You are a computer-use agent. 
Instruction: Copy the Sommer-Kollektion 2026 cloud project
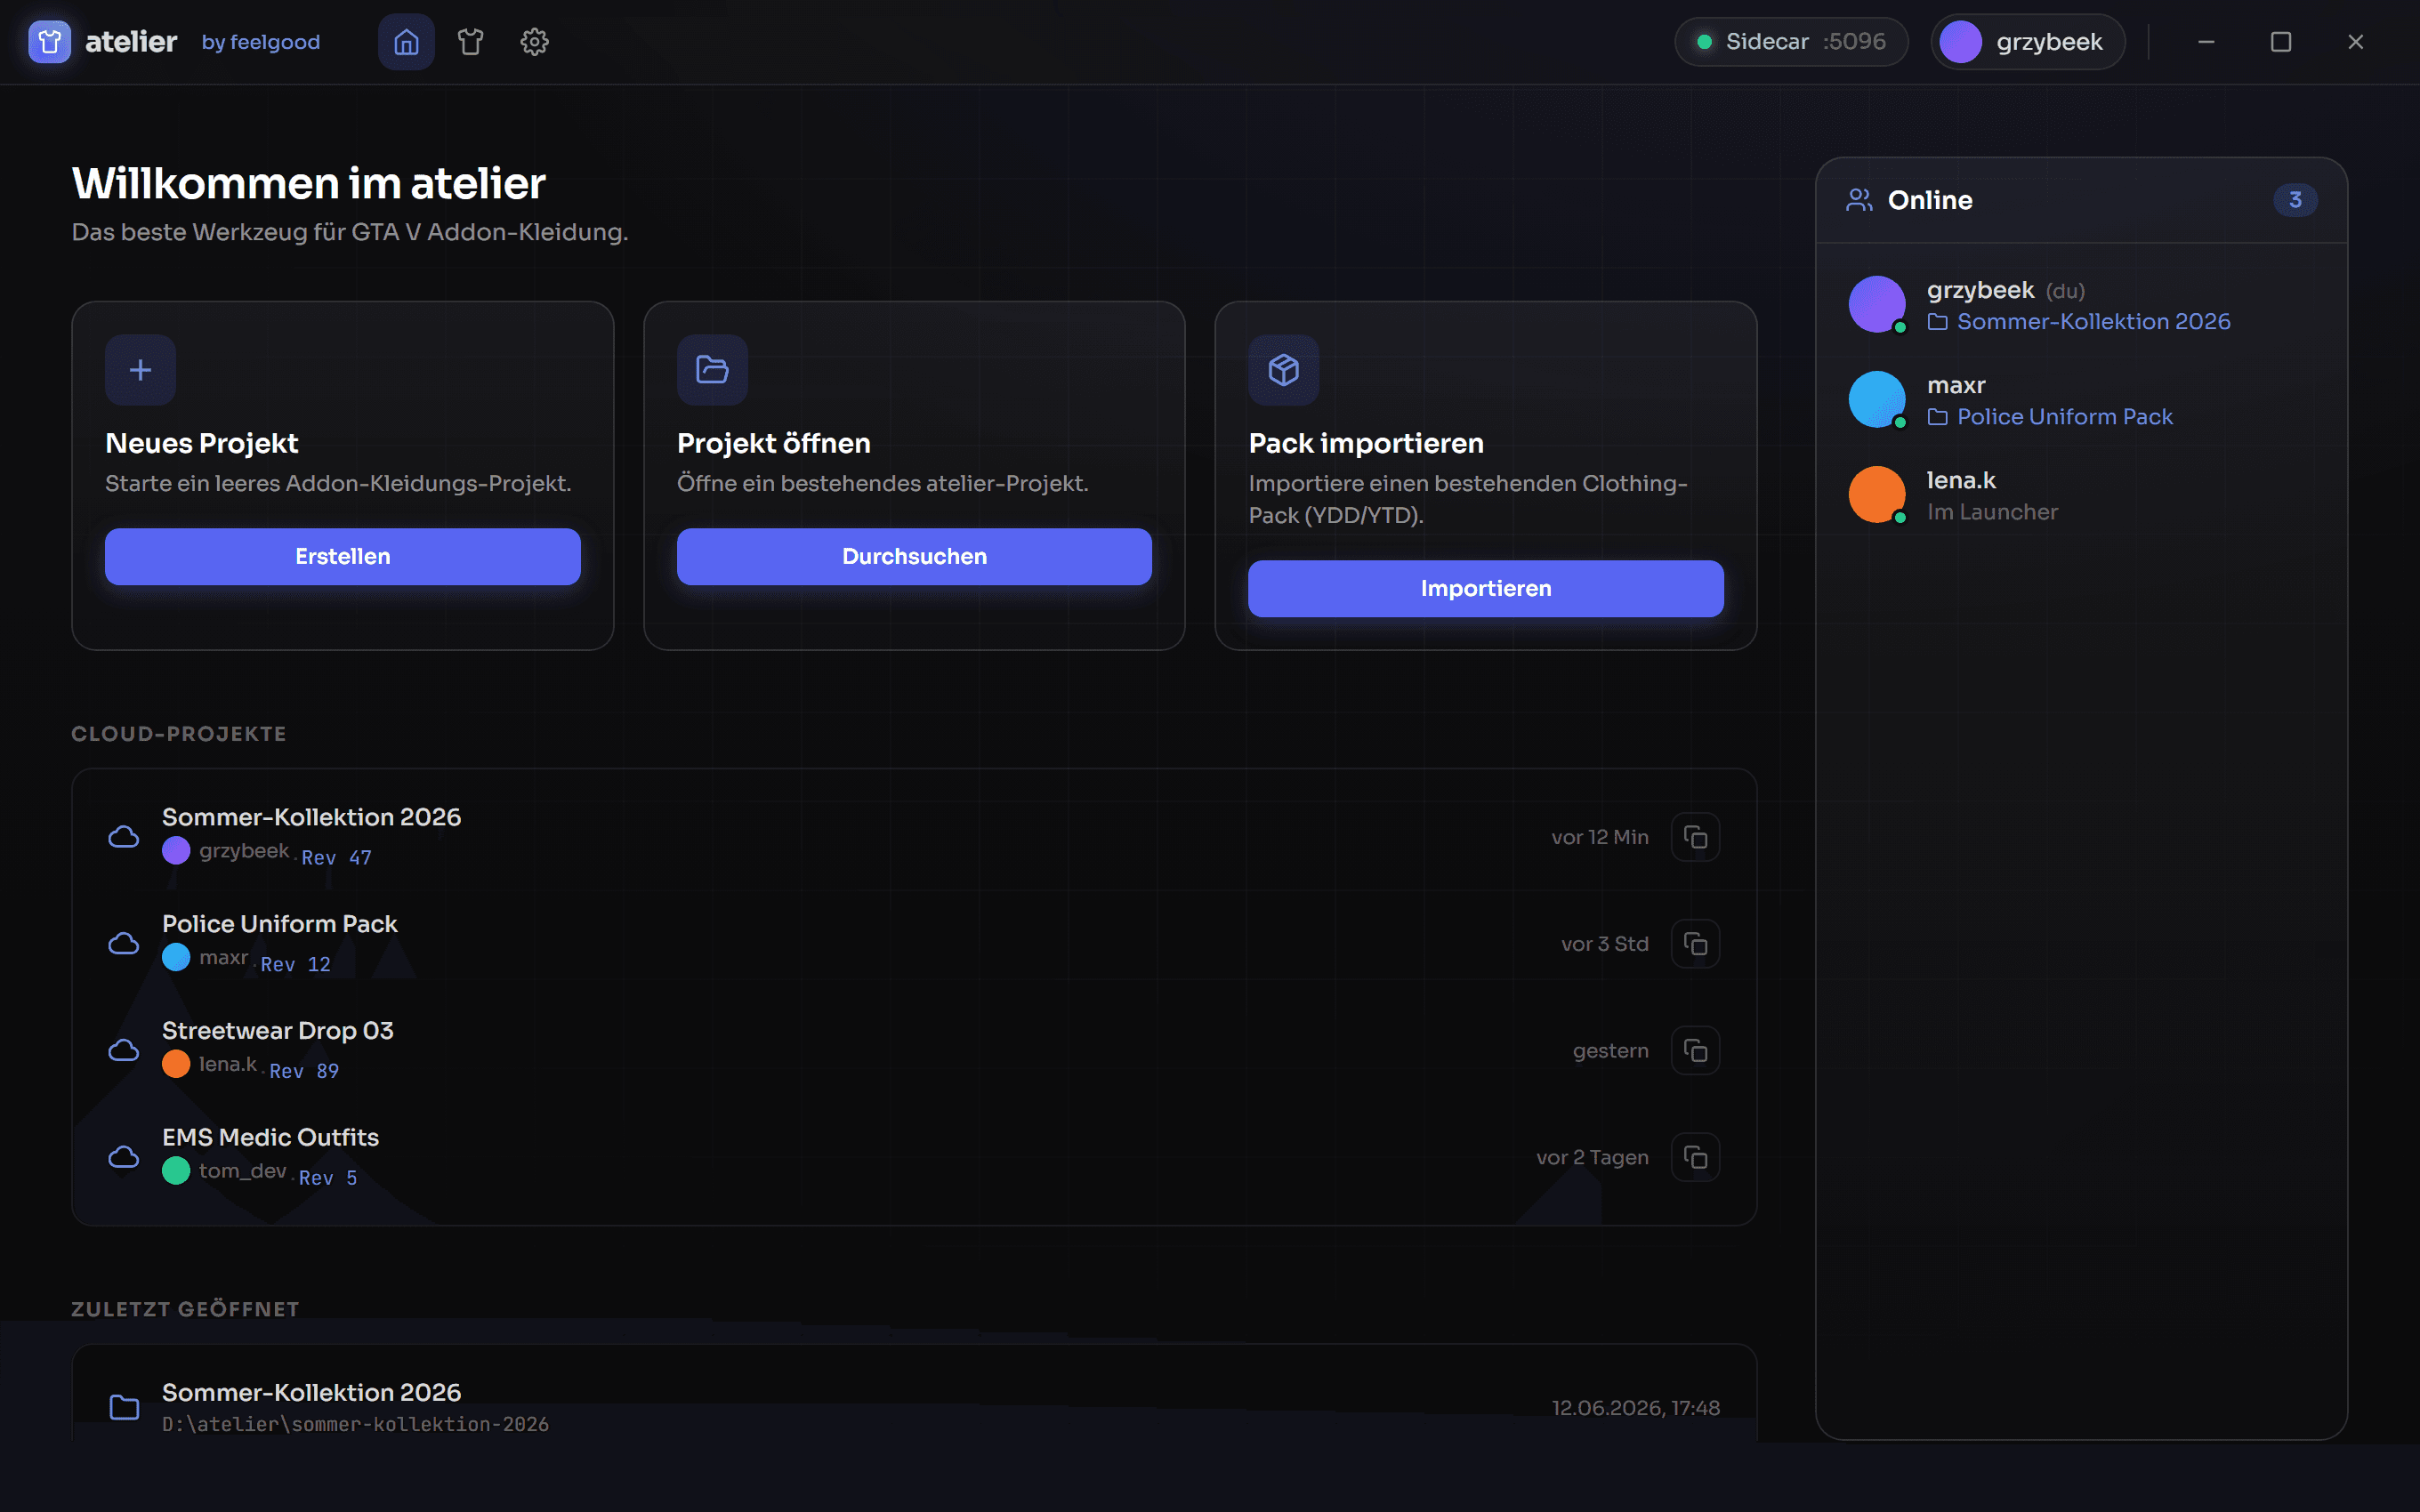point(1696,837)
